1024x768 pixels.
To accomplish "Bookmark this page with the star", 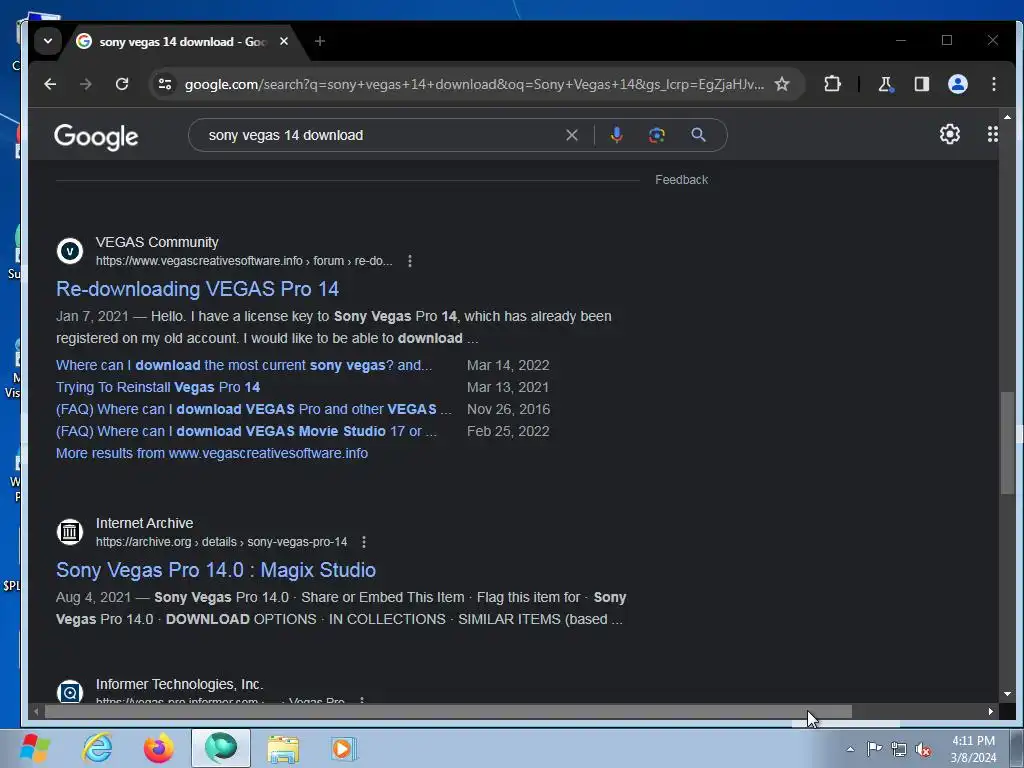I will pyautogui.click(x=782, y=84).
